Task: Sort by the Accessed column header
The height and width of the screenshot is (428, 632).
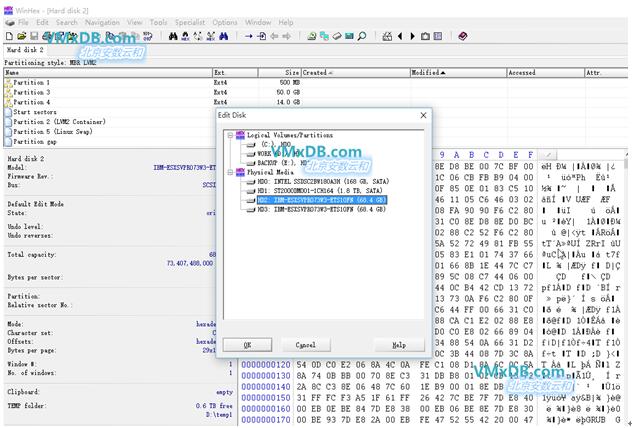Action: 545,73
